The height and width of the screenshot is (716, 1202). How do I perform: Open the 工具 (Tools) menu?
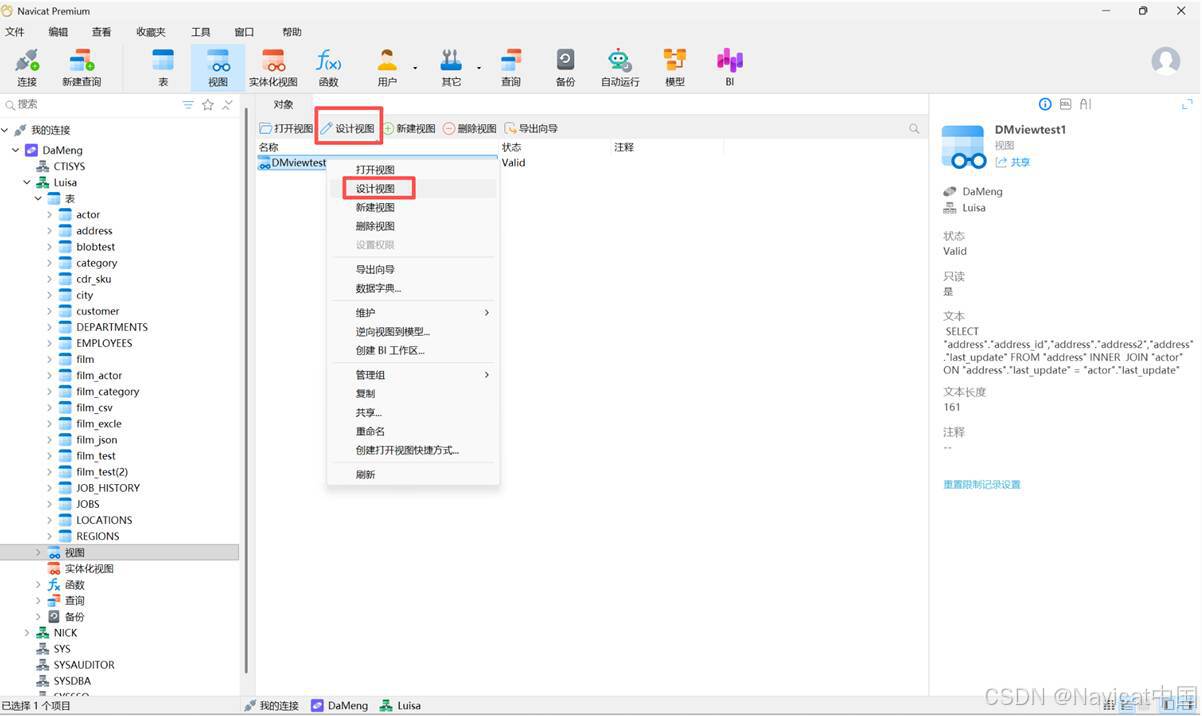pos(200,32)
